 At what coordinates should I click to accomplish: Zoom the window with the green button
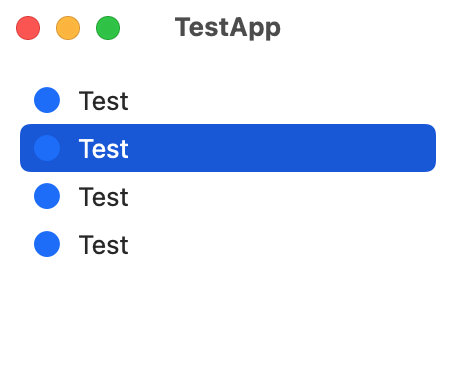[x=108, y=28]
